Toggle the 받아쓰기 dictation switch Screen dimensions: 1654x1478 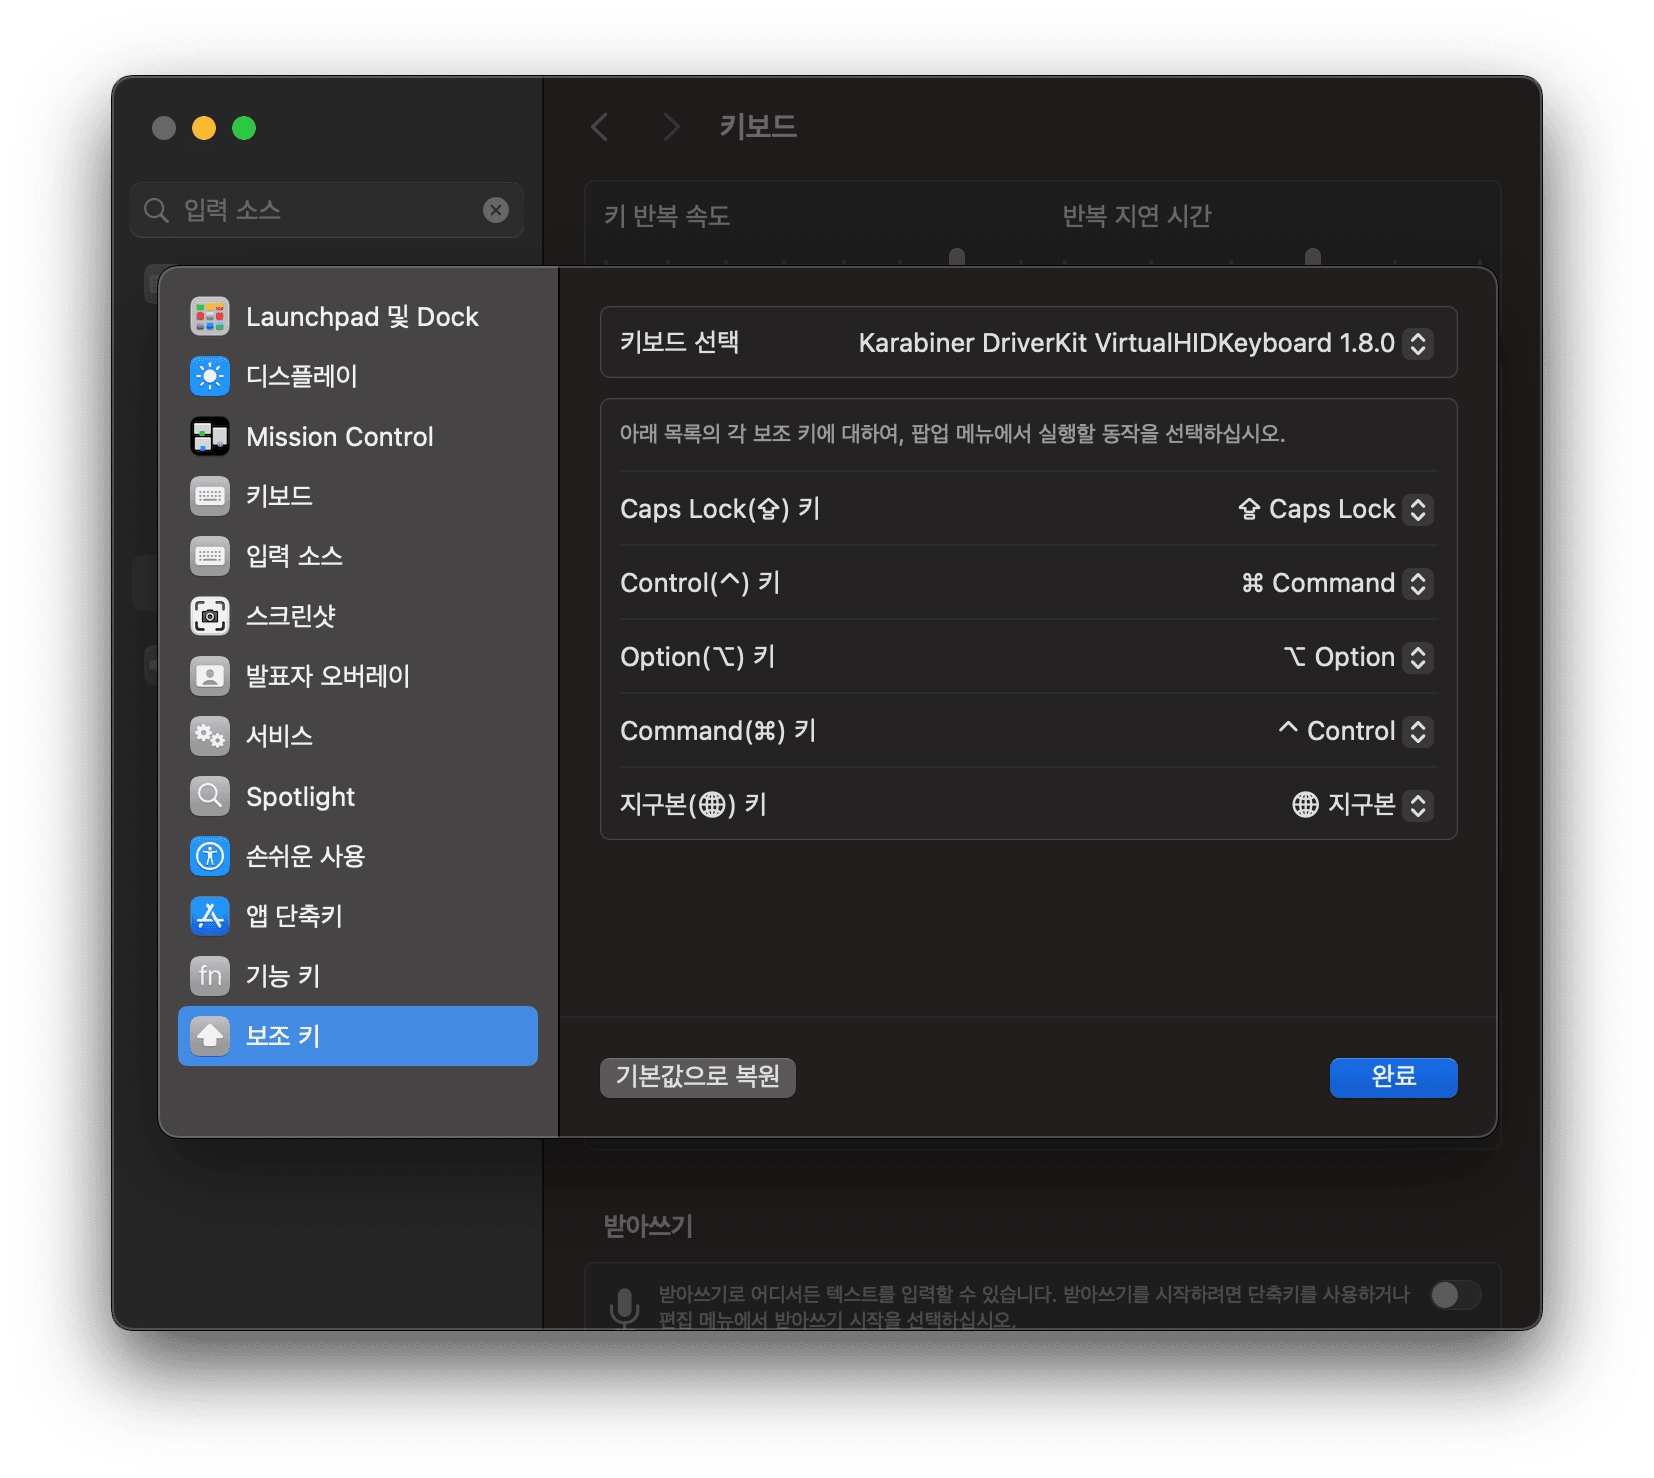1455,1295
